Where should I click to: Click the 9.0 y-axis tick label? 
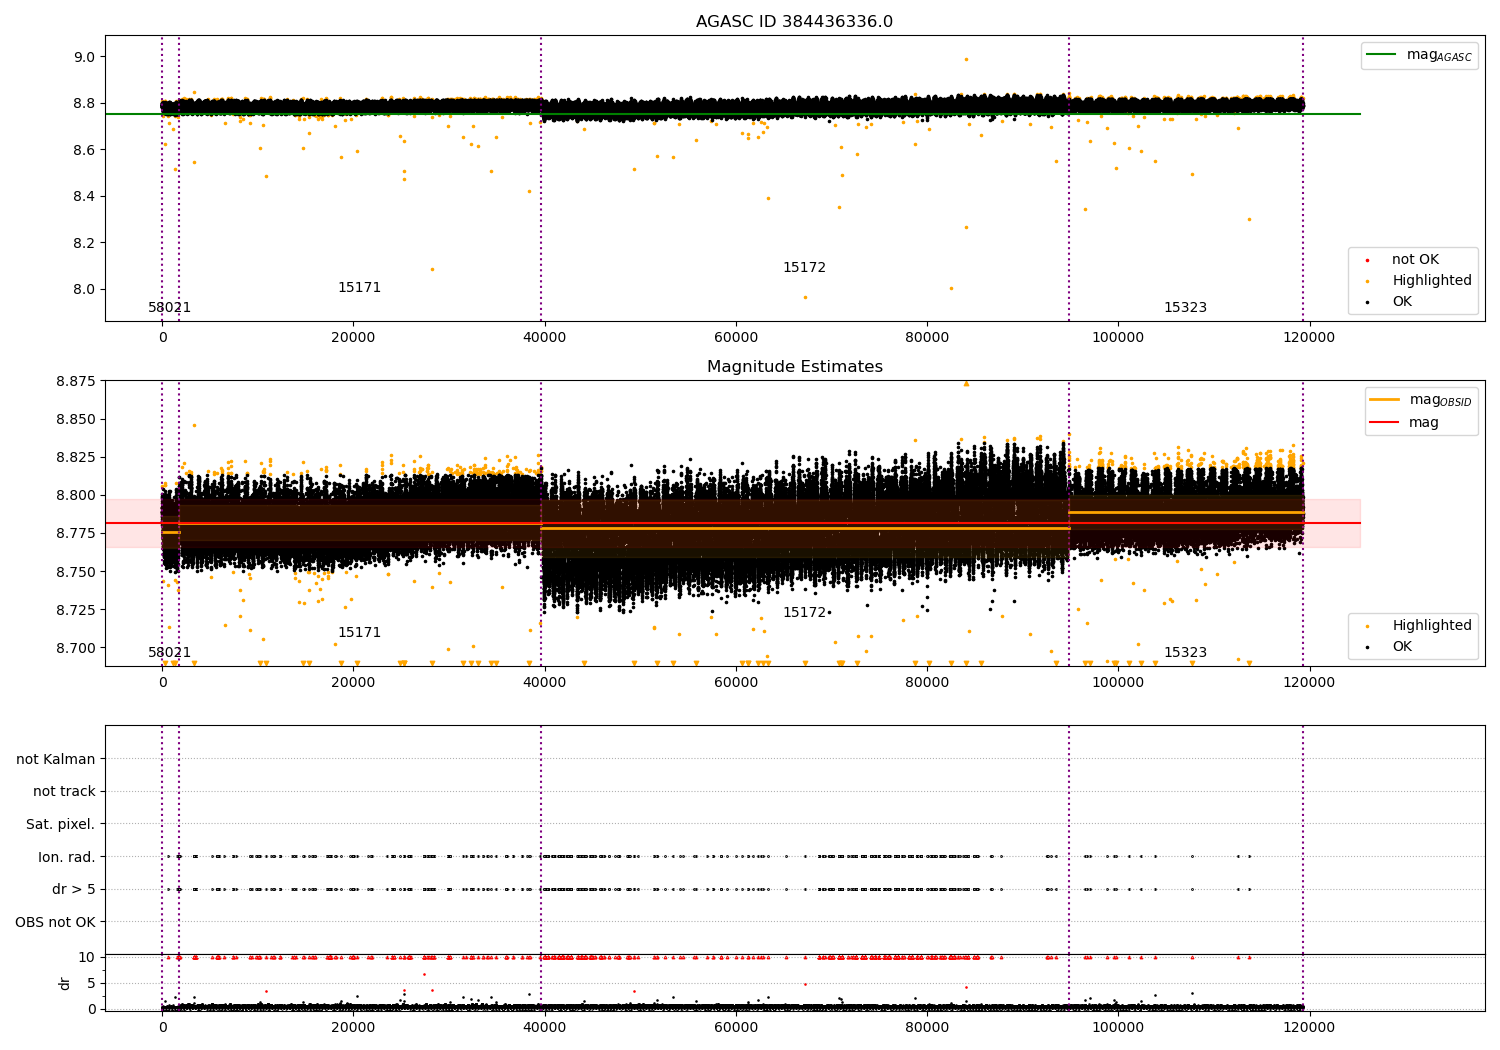click(84, 57)
